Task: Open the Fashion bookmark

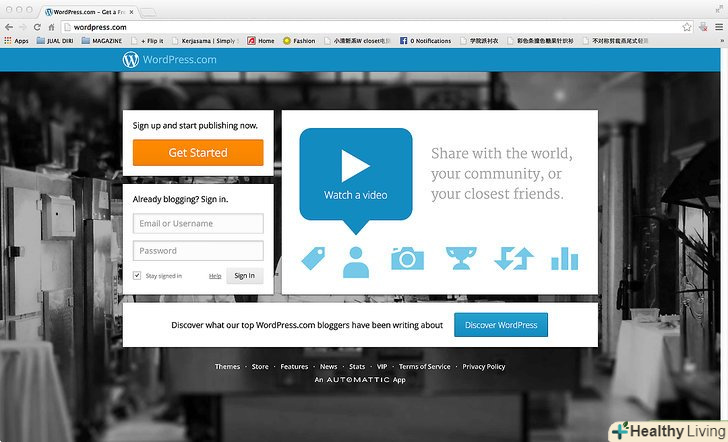Action: pos(299,41)
